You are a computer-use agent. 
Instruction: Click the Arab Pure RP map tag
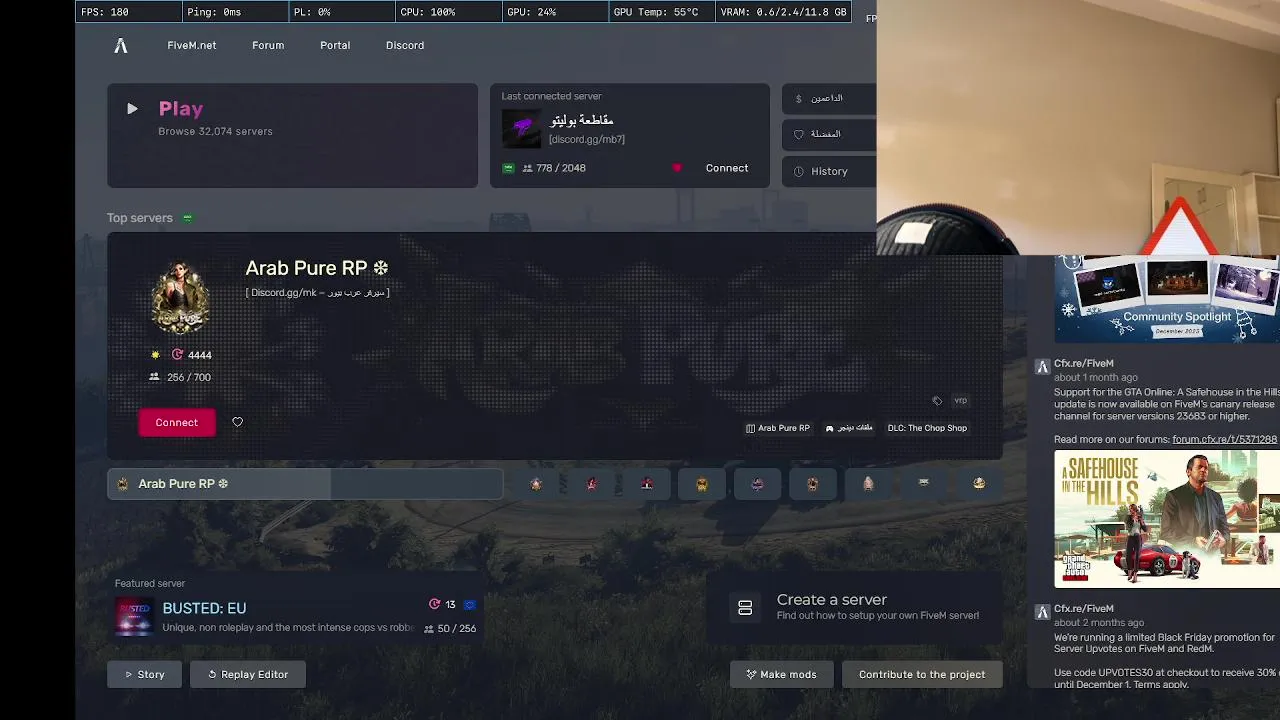coord(778,428)
